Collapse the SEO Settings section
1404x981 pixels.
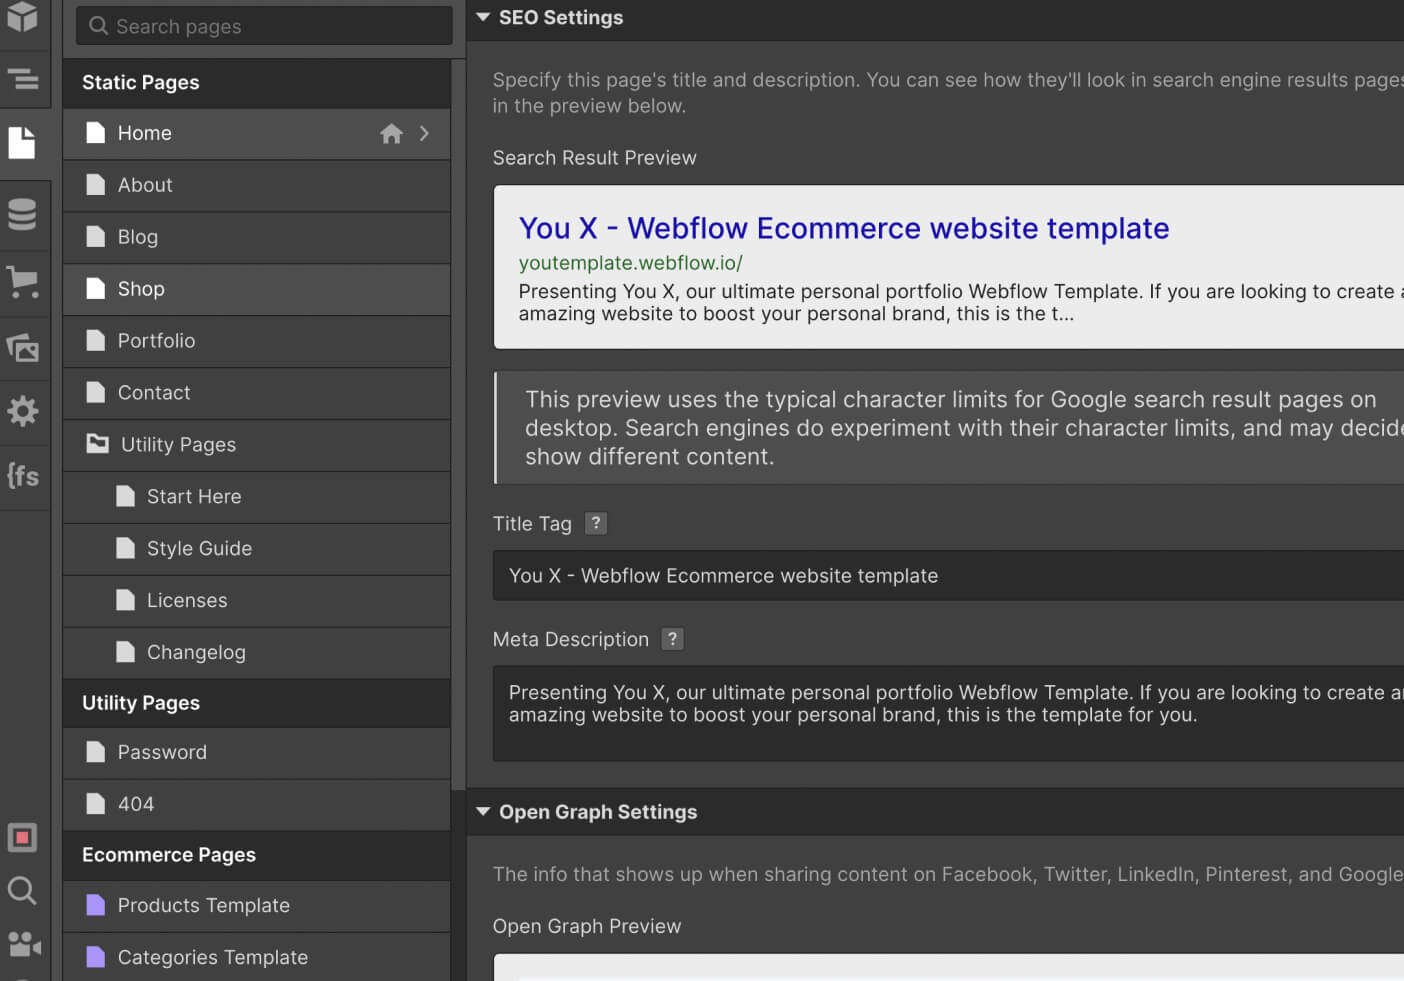coord(483,16)
